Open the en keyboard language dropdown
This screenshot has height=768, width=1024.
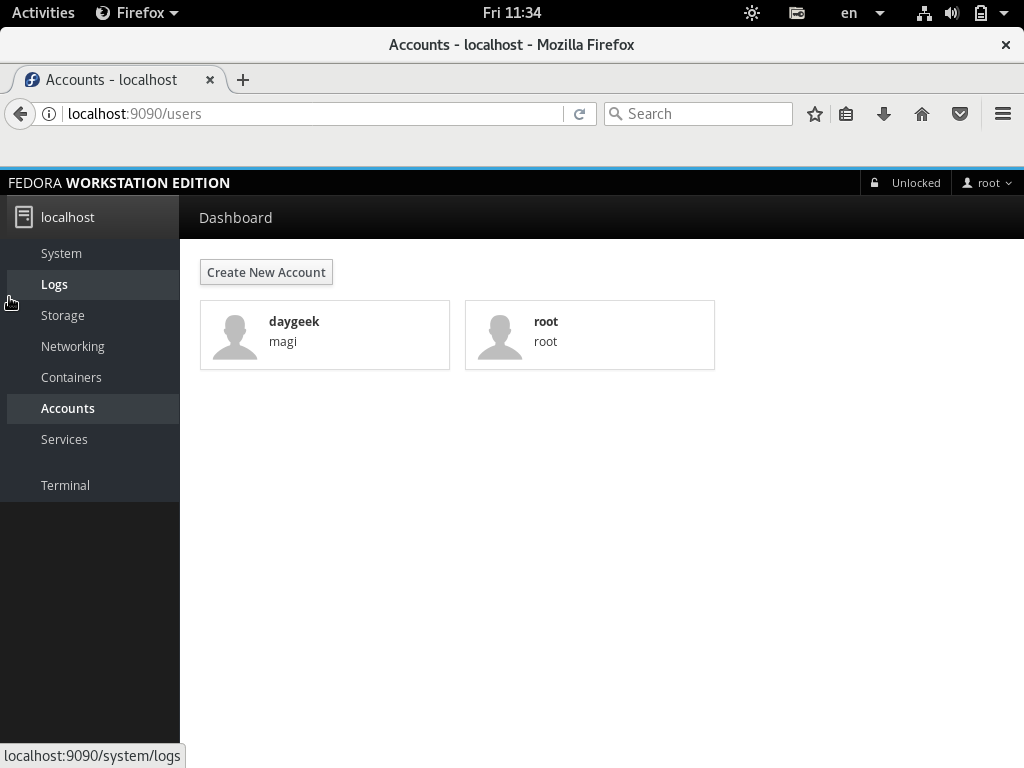pyautogui.click(x=862, y=13)
